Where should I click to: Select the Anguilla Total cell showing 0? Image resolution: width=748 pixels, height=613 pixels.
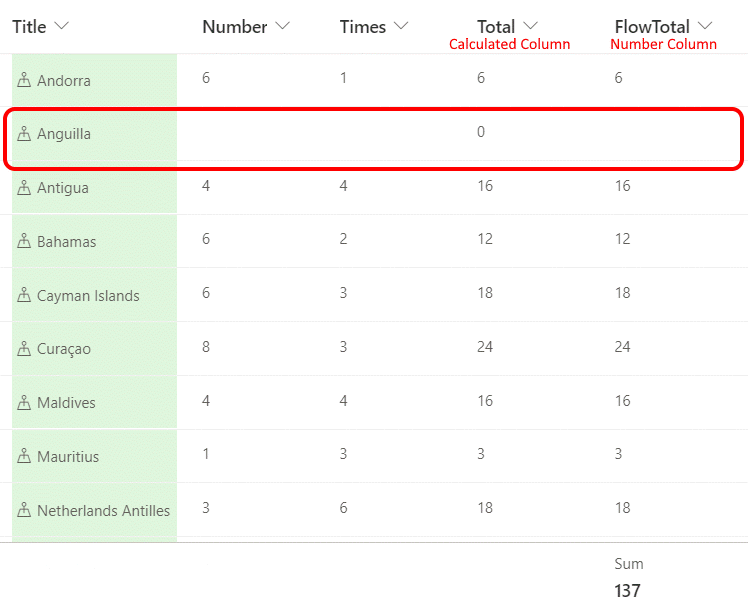[481, 132]
